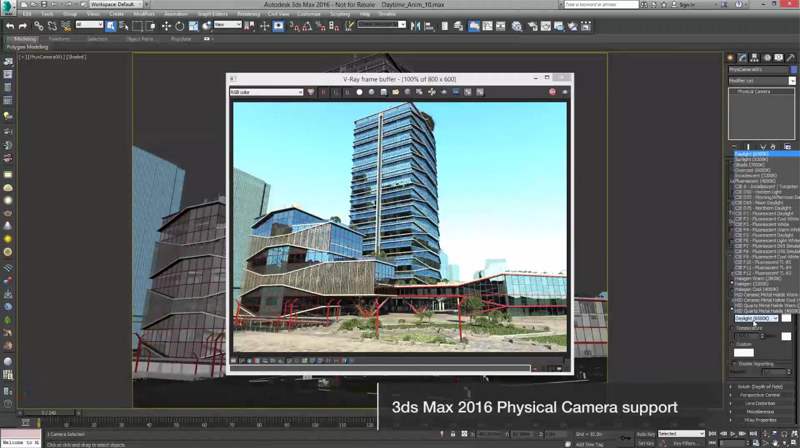
Task: Switch to mono white circle display
Action: (359, 92)
